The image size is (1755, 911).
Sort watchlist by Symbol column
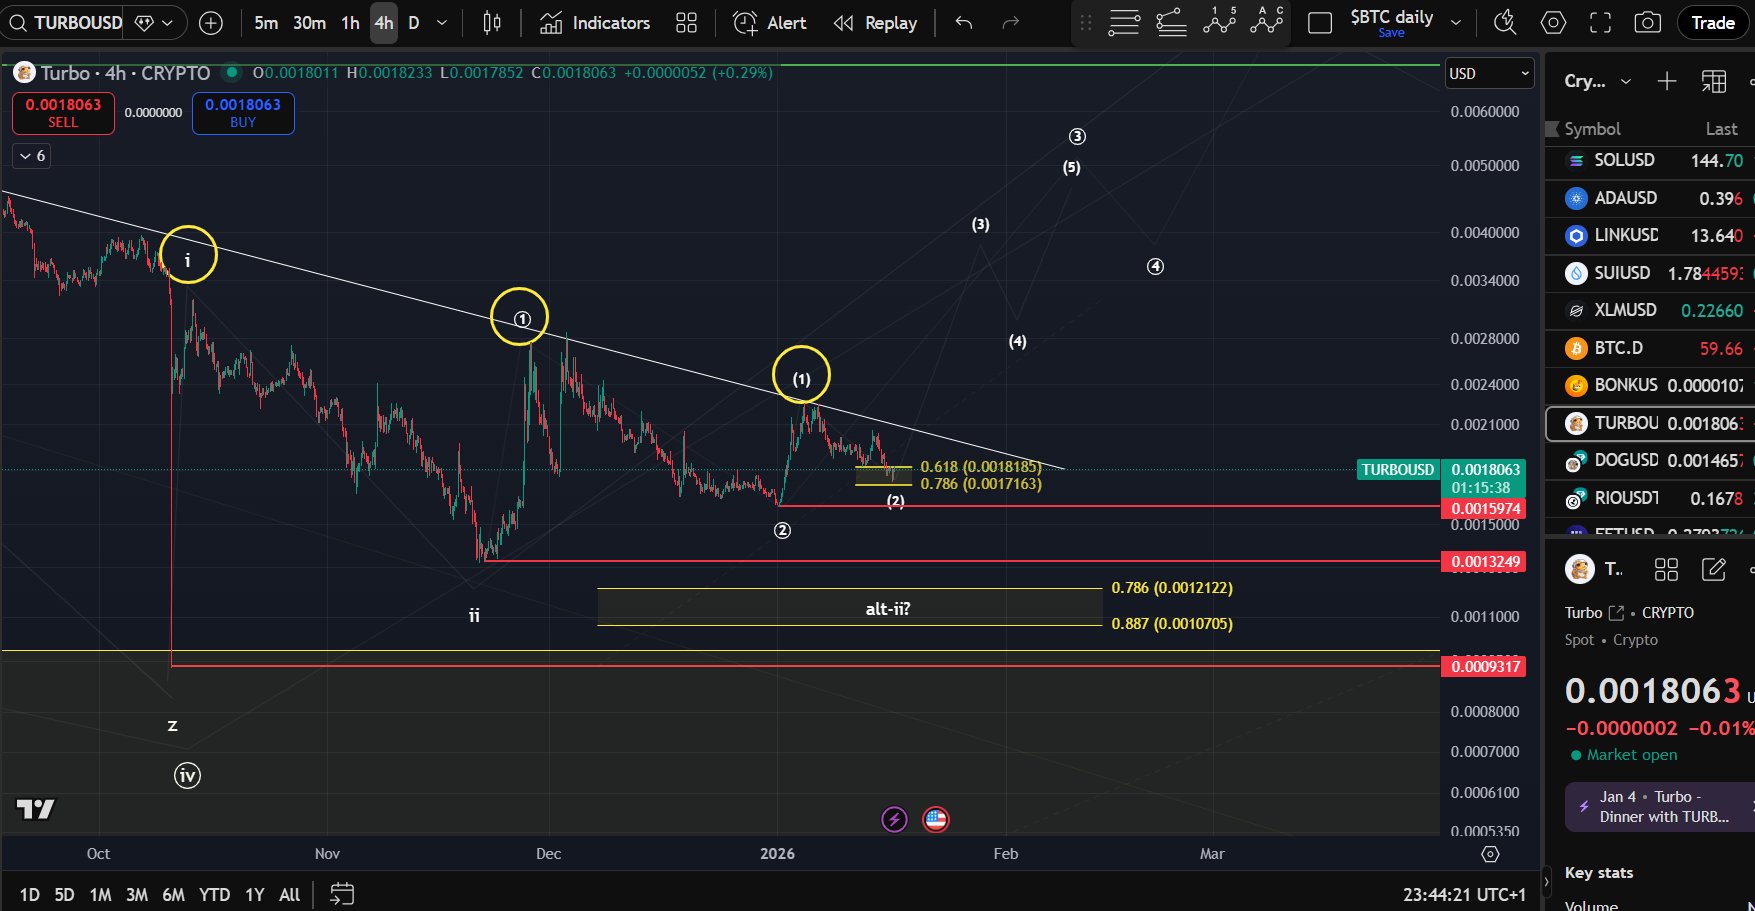tap(1592, 129)
